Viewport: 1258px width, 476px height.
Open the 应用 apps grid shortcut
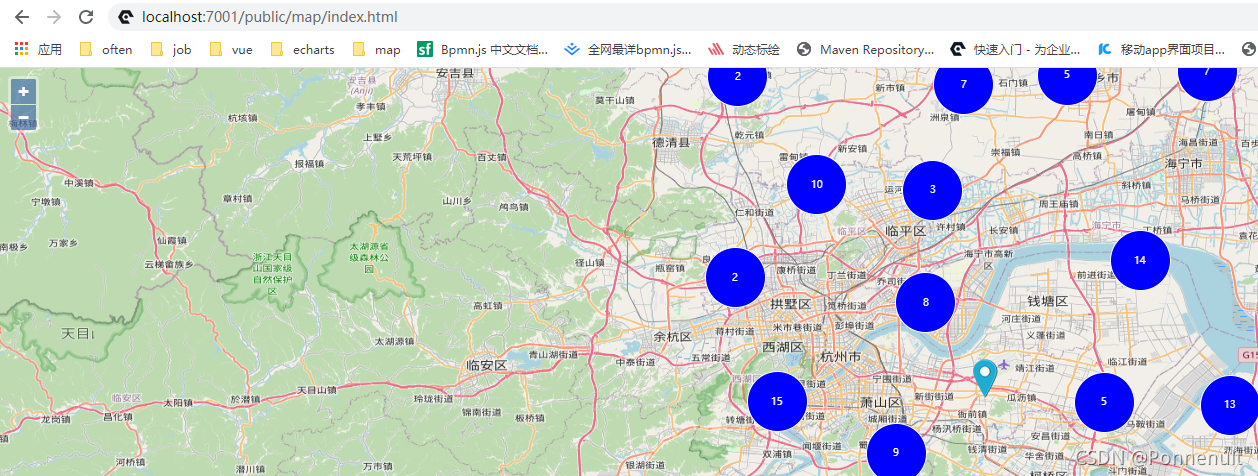pos(38,49)
